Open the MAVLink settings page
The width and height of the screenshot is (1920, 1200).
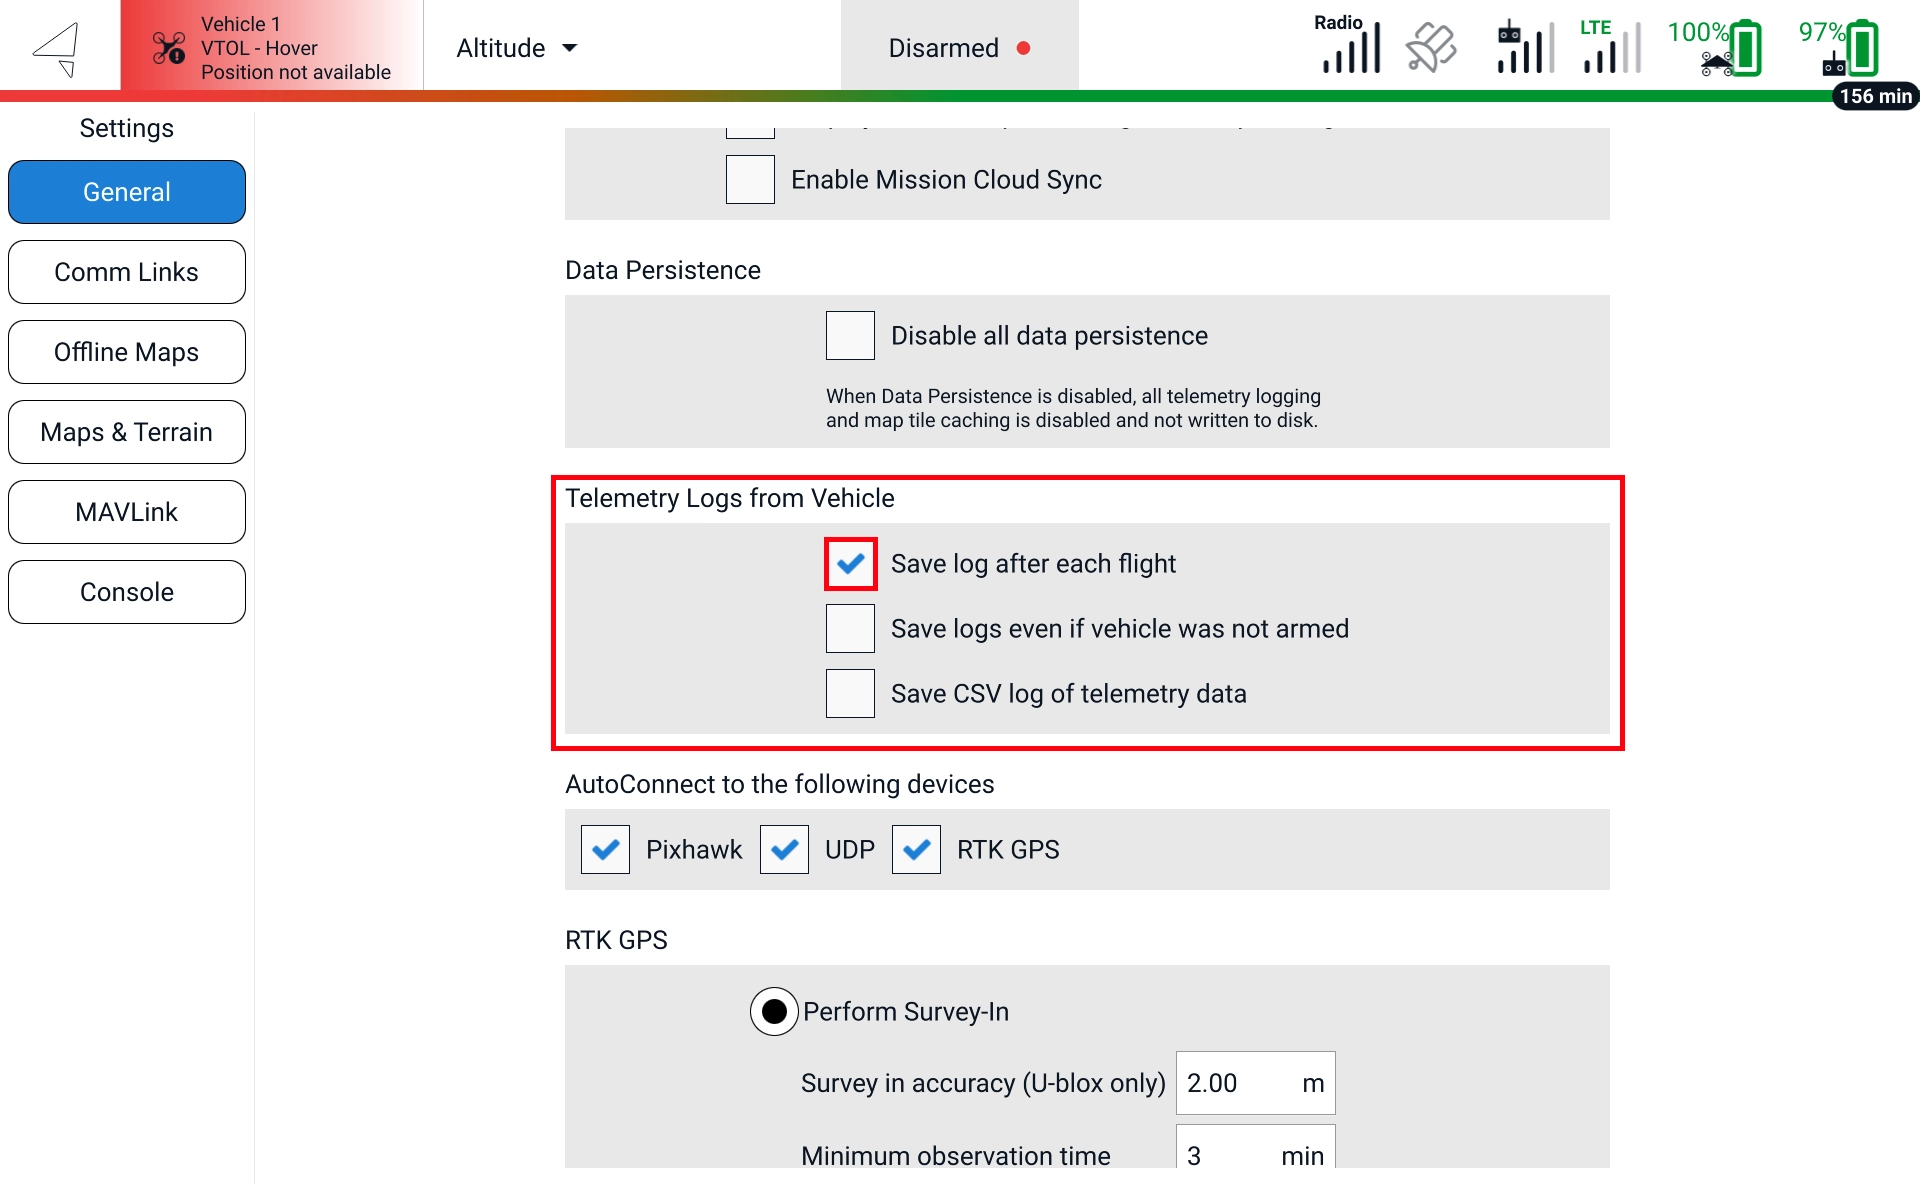[x=127, y=512]
